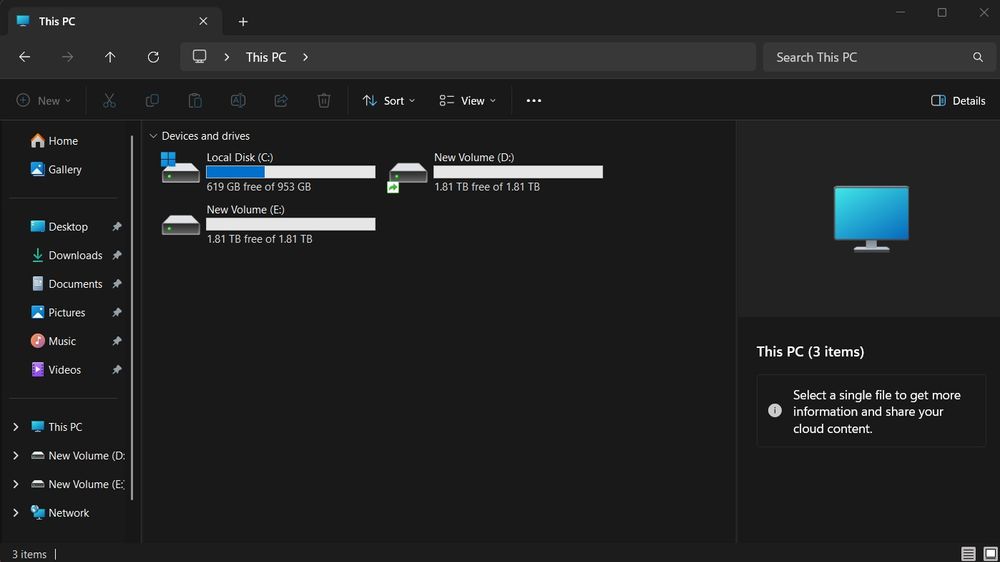This screenshot has width=1000, height=562.
Task: Switch to large thumbnails view in status bar
Action: click(990, 554)
